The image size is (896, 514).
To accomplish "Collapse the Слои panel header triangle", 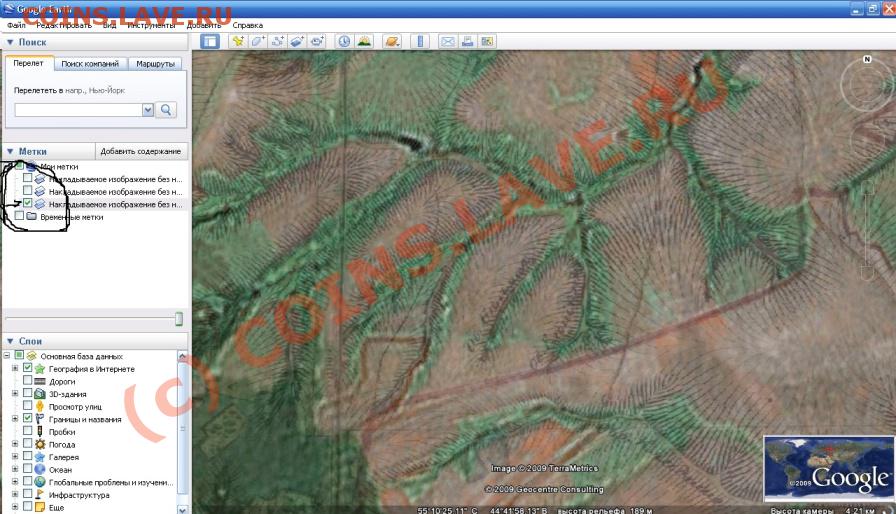I will click(x=10, y=341).
